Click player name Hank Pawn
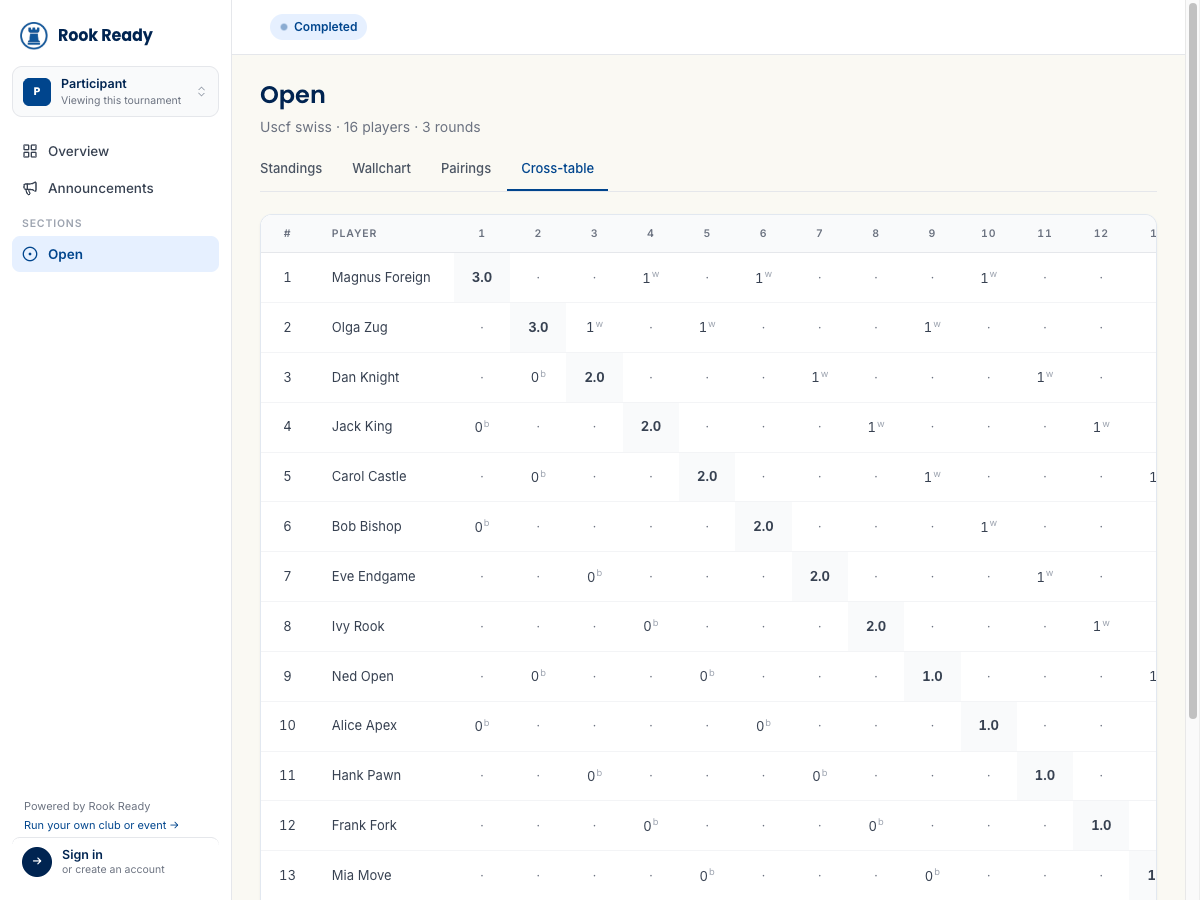1200x900 pixels. [x=366, y=775]
